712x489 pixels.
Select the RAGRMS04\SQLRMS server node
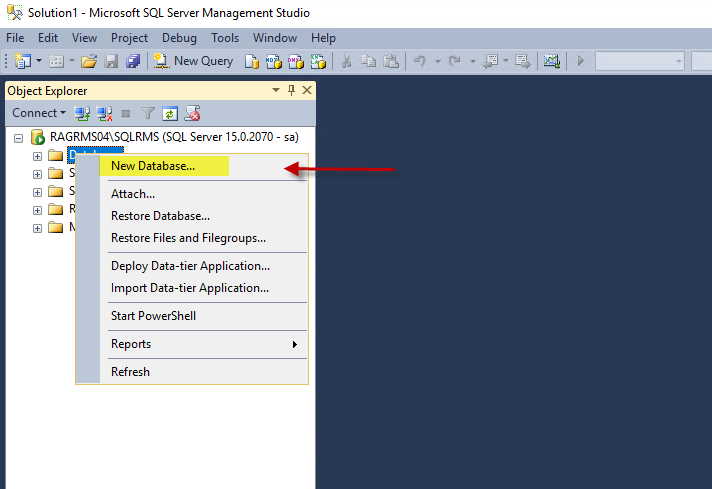pos(174,137)
